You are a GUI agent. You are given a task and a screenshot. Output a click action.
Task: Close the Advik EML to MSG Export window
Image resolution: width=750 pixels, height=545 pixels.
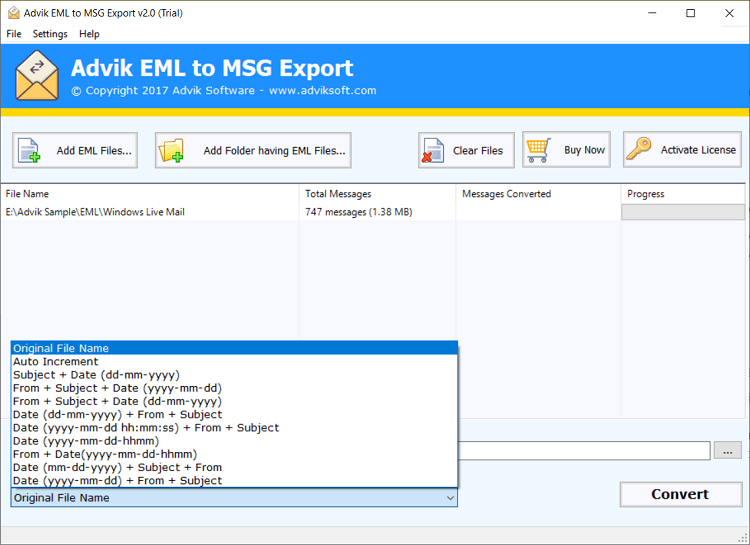pos(729,13)
